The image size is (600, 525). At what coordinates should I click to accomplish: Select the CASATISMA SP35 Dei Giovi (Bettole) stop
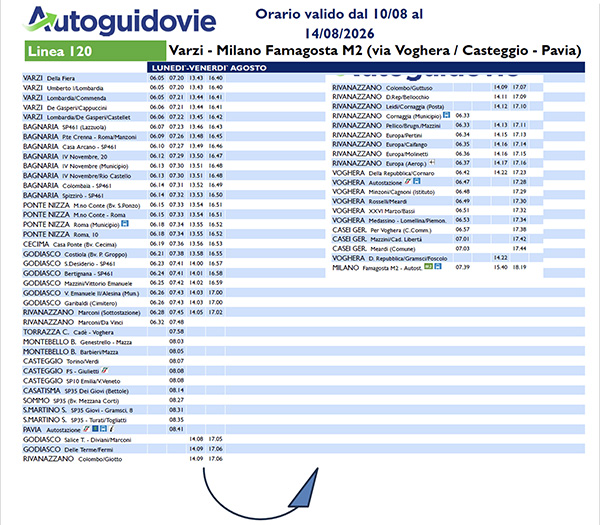click(x=76, y=391)
